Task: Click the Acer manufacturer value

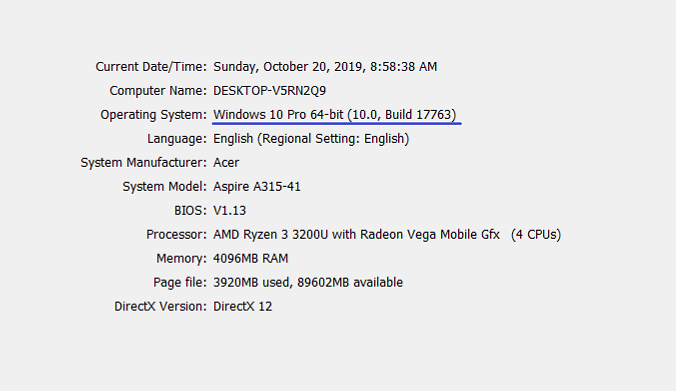Action: [226, 163]
